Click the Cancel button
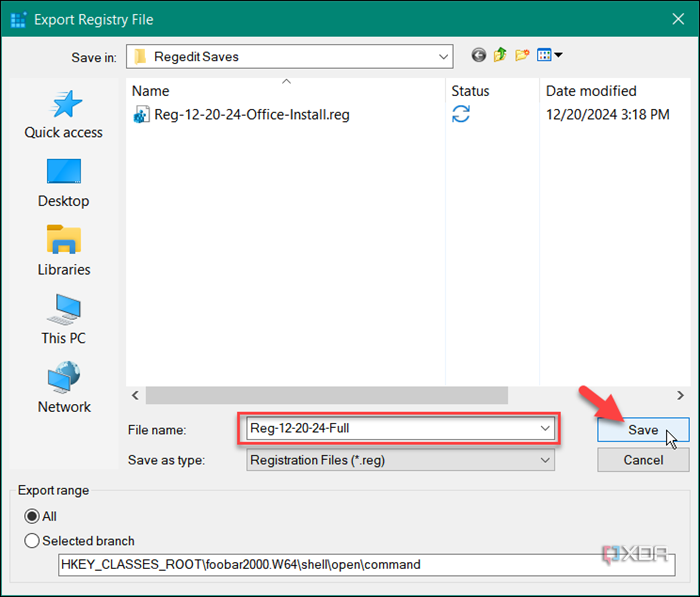700x597 pixels. click(643, 460)
